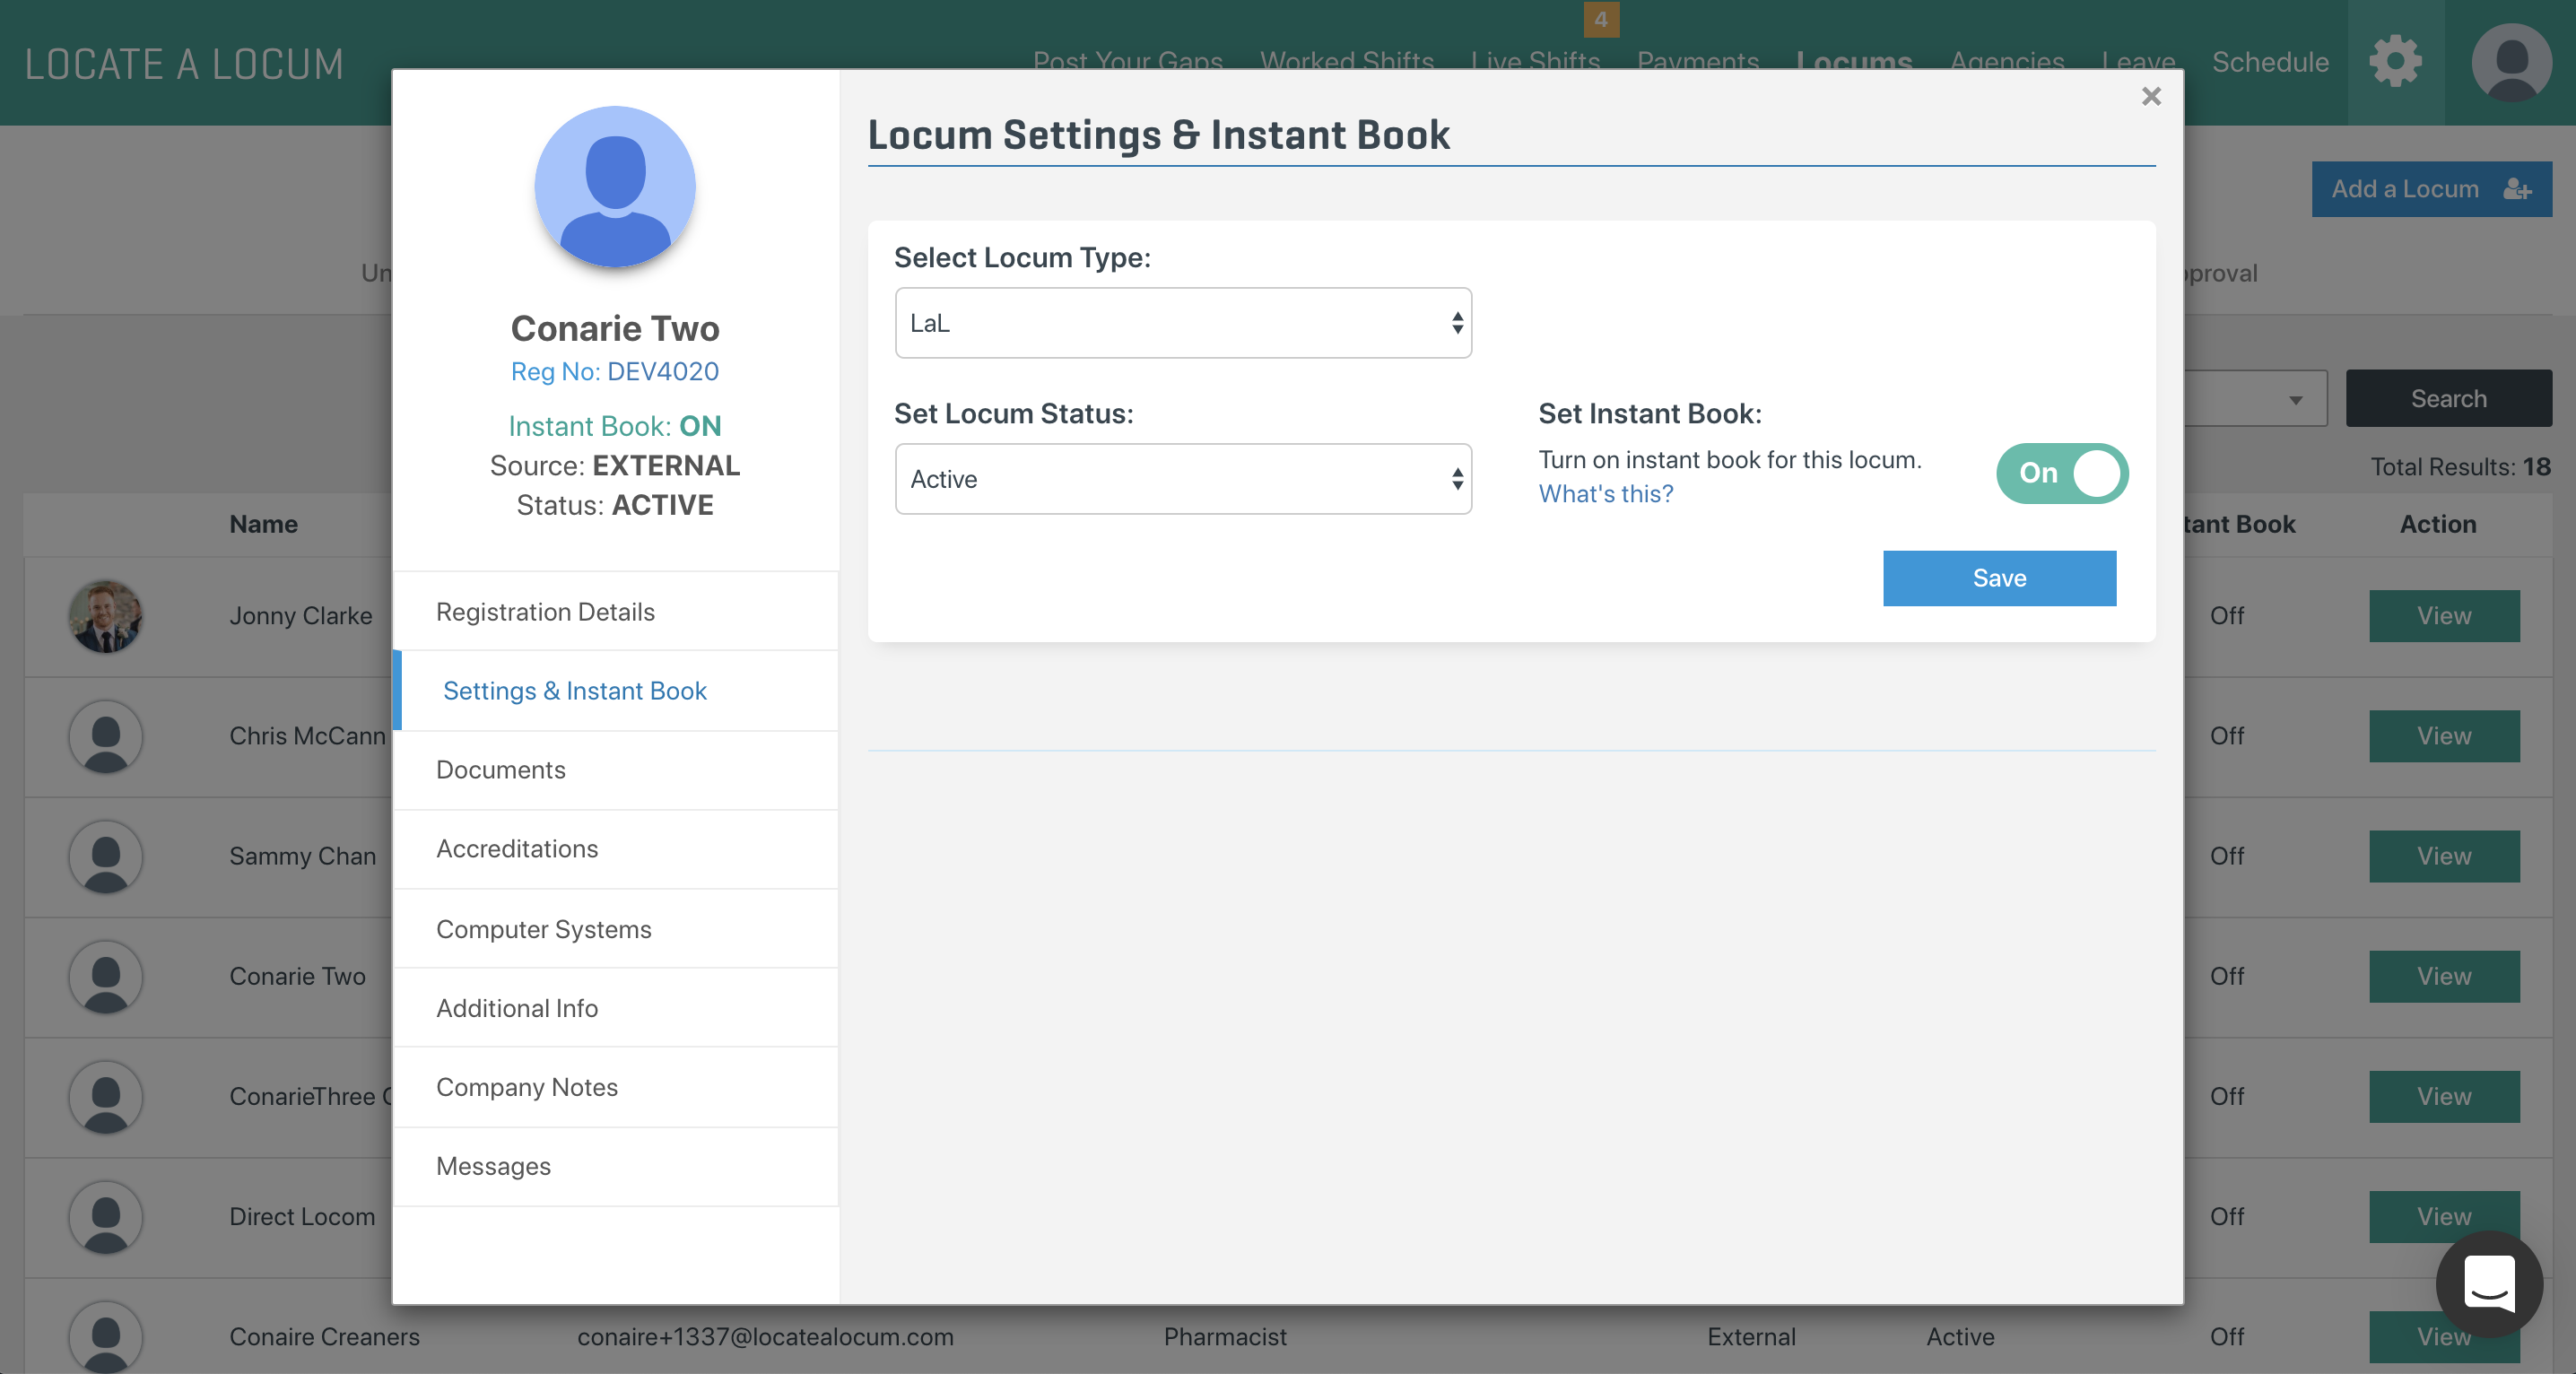This screenshot has width=2576, height=1374.
Task: Open the Documents tab
Action: [x=501, y=770]
